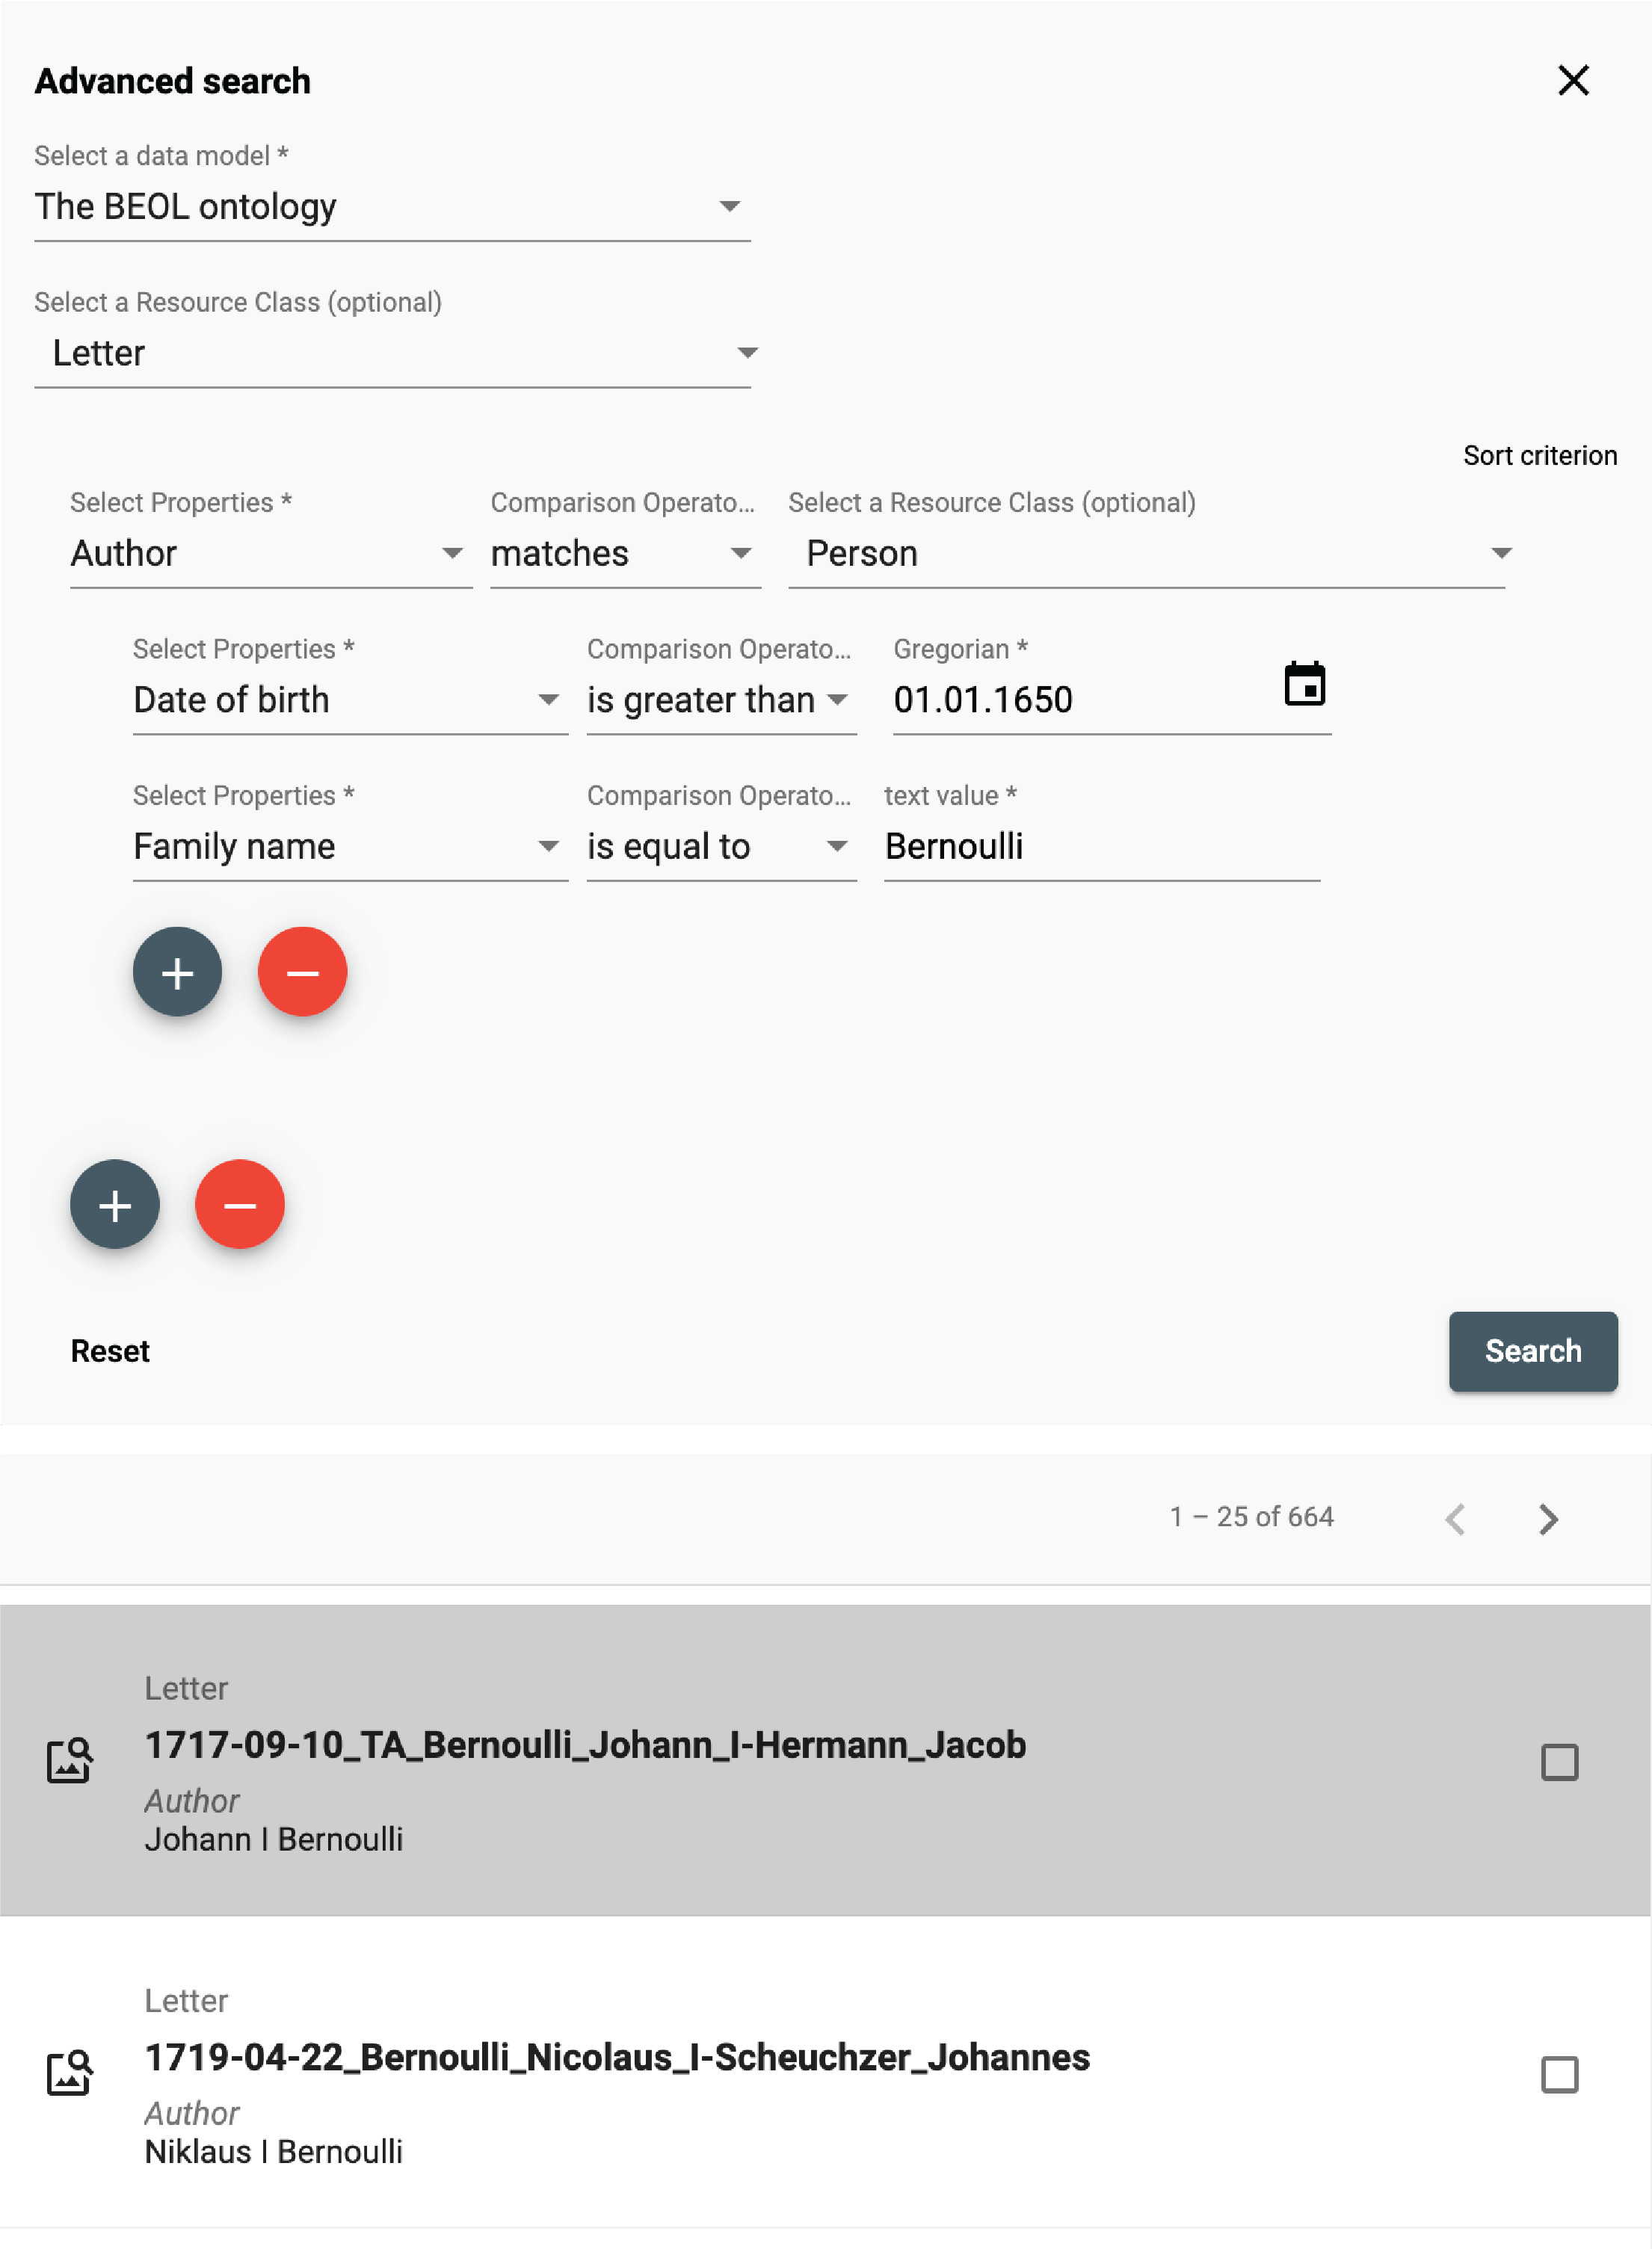Click the add outer condition plus icon
Viewport: 1652px width, 2249px height.
(115, 1203)
